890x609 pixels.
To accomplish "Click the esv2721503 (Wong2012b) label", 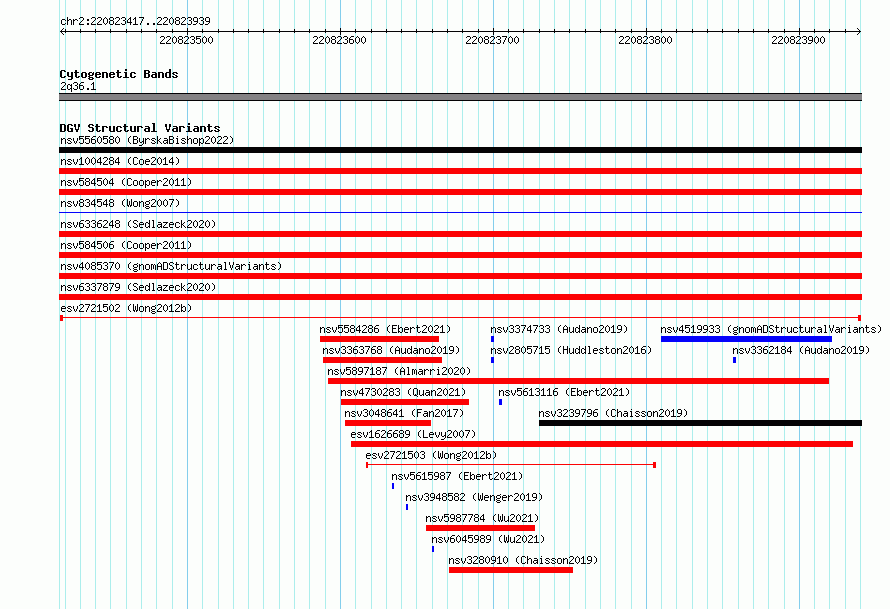I will click(431, 455).
